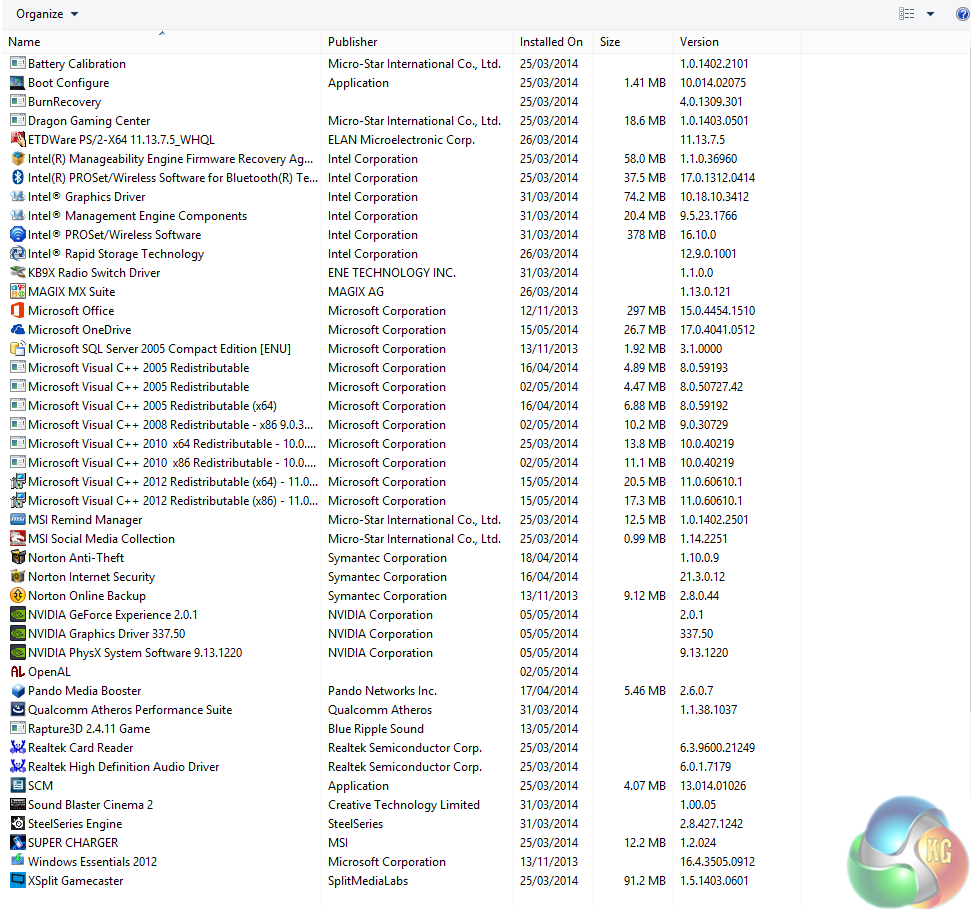This screenshot has height=911, width=971.
Task: Click Qualcomm Atheros Performance Suite icon
Action: 18,709
